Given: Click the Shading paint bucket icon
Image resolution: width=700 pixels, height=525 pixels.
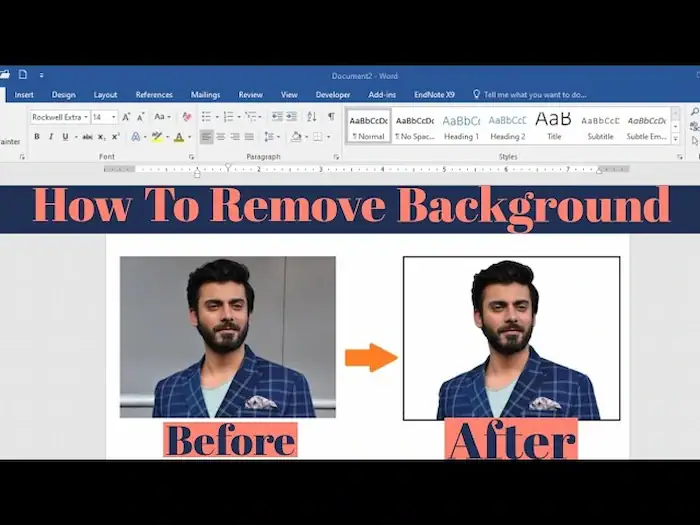Looking at the screenshot, I should [x=296, y=137].
